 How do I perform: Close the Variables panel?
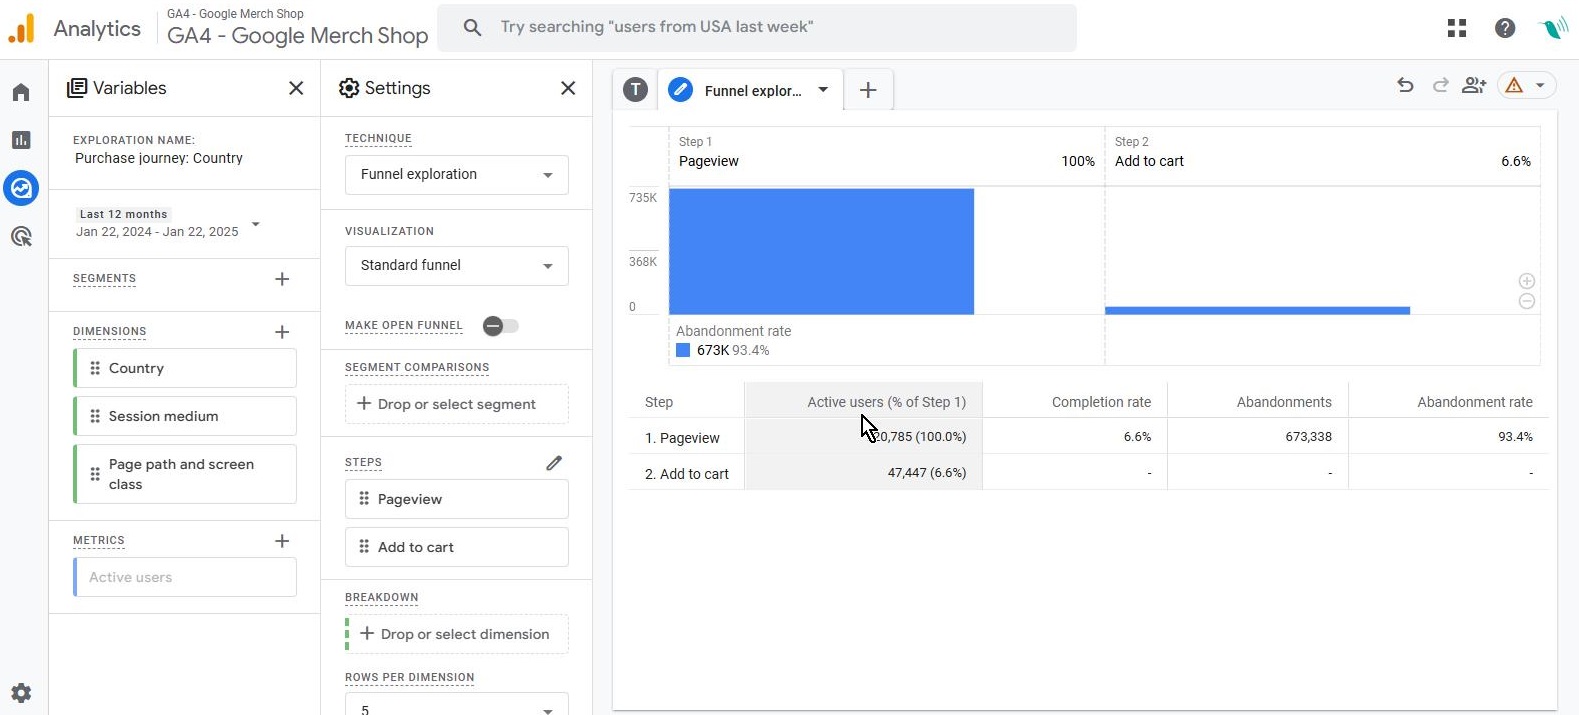tap(296, 88)
